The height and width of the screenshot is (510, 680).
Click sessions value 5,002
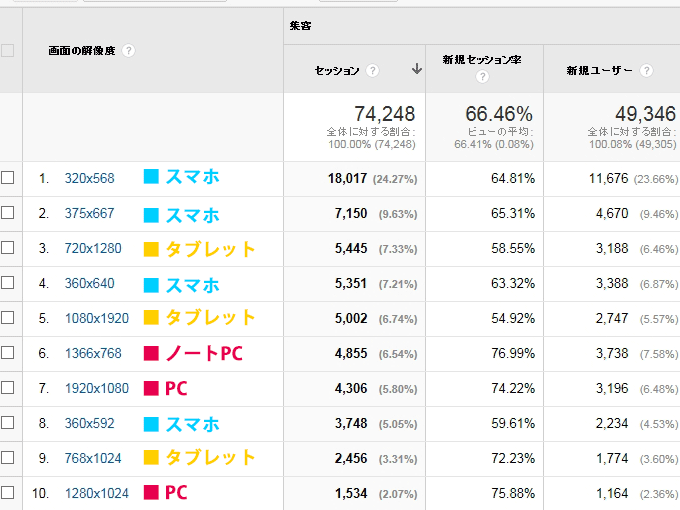[351, 319]
